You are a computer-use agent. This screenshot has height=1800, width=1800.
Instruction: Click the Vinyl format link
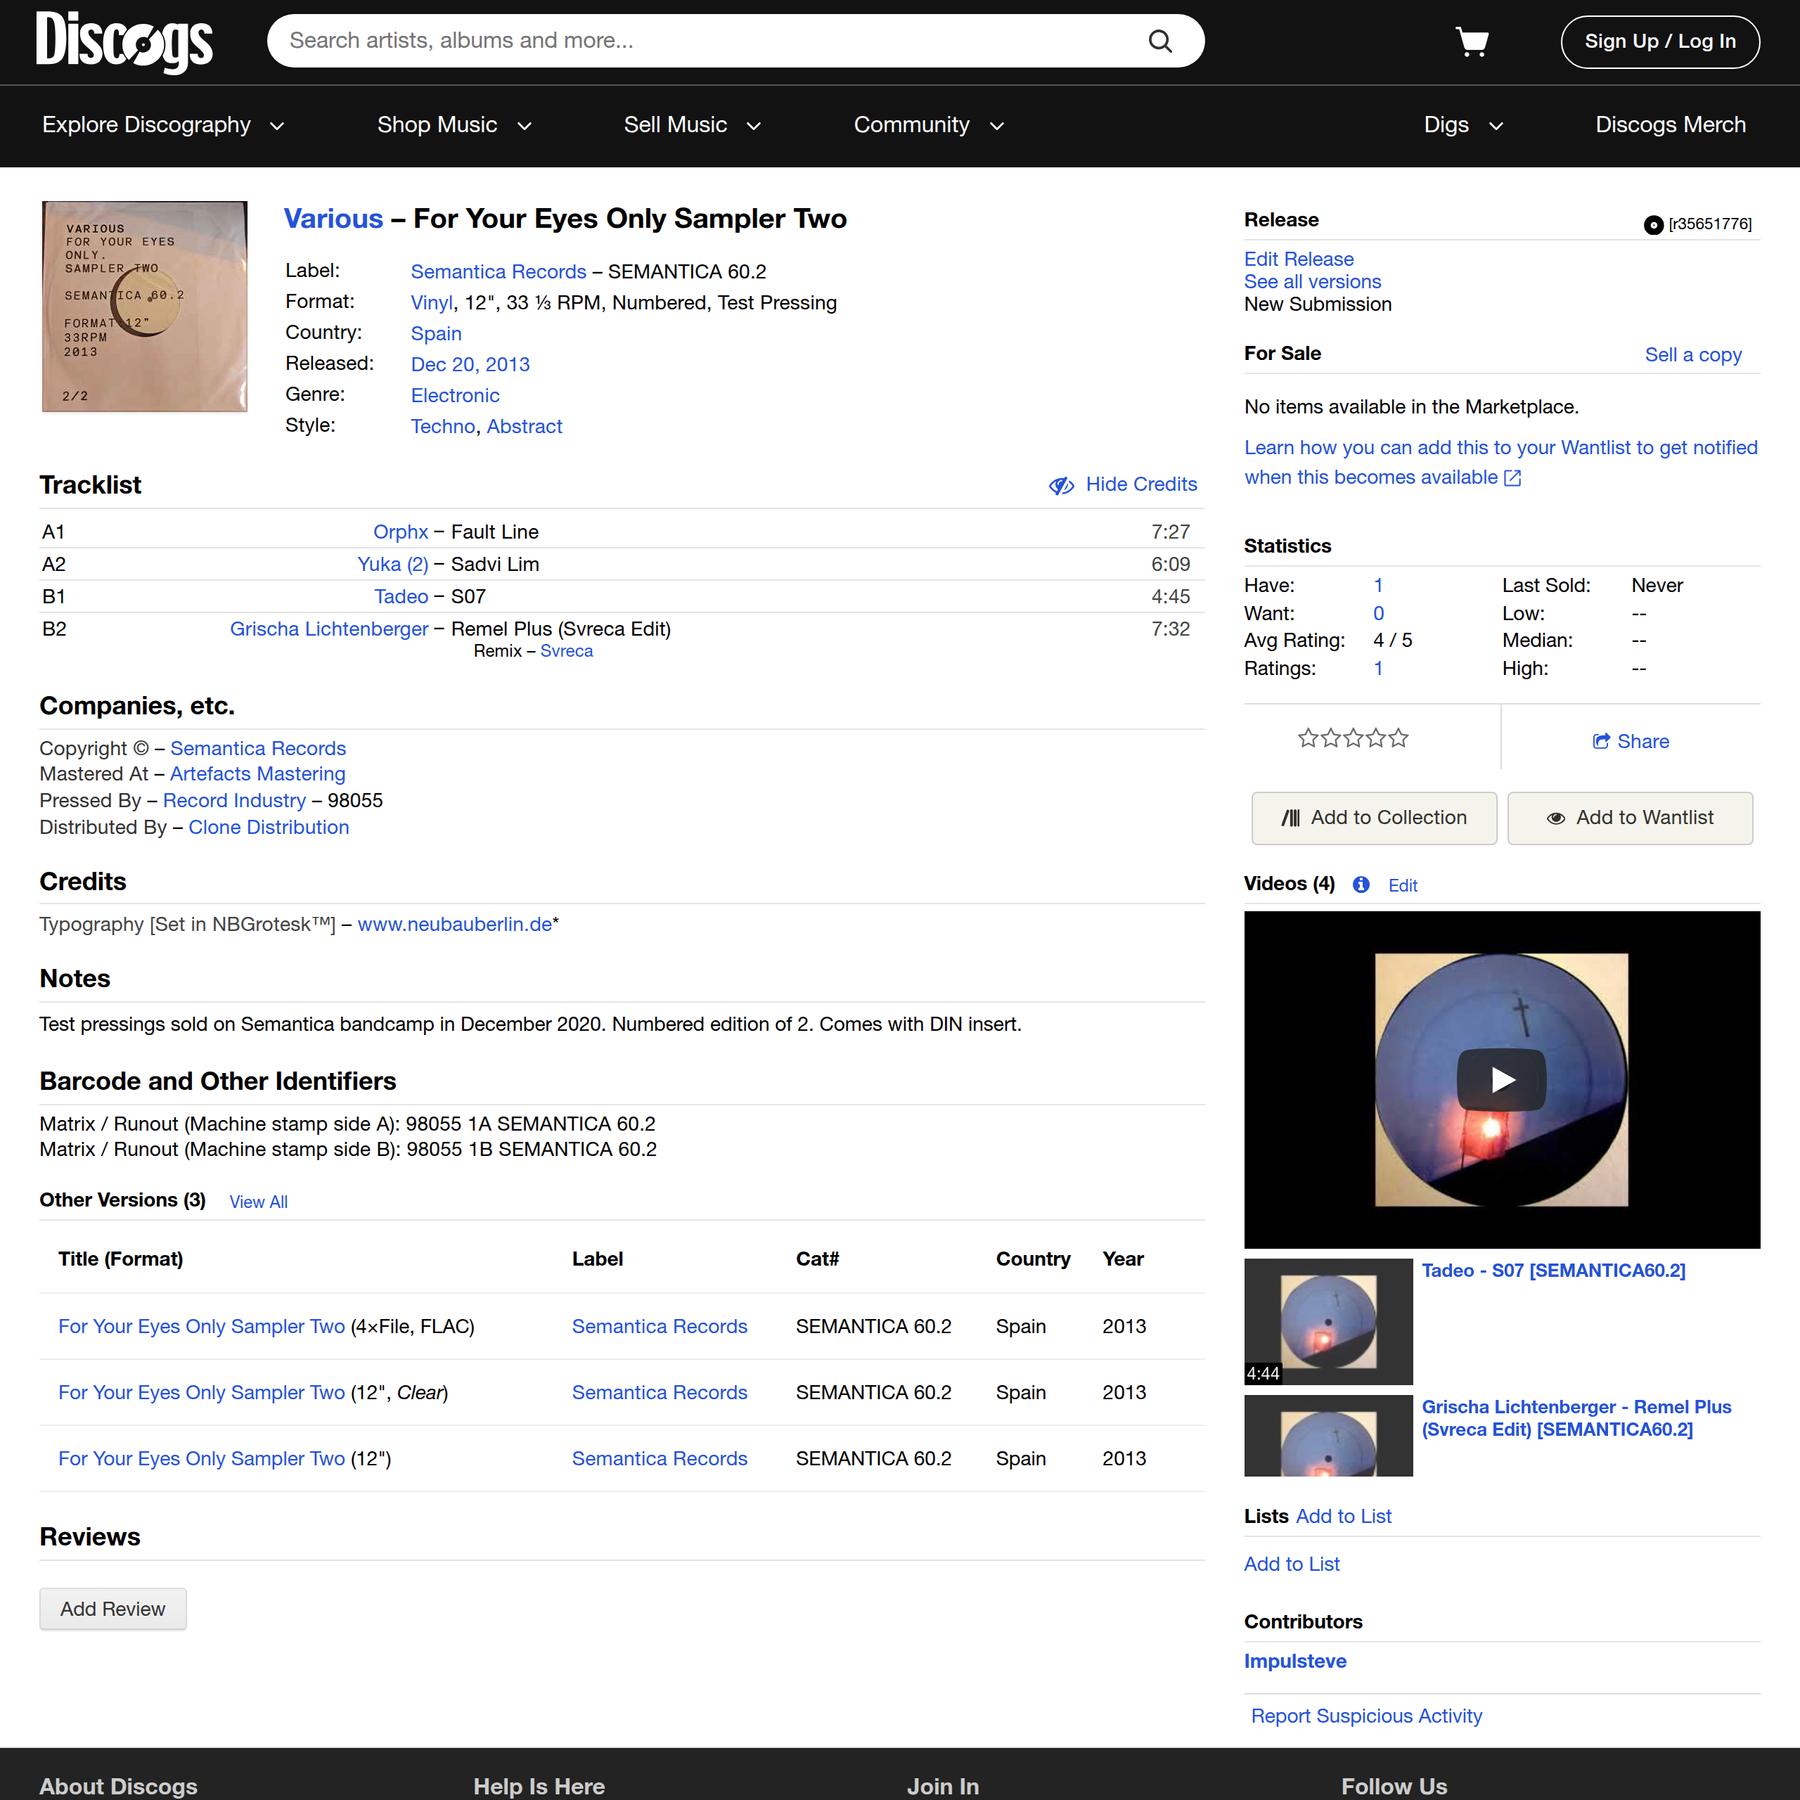pyautogui.click(x=432, y=303)
